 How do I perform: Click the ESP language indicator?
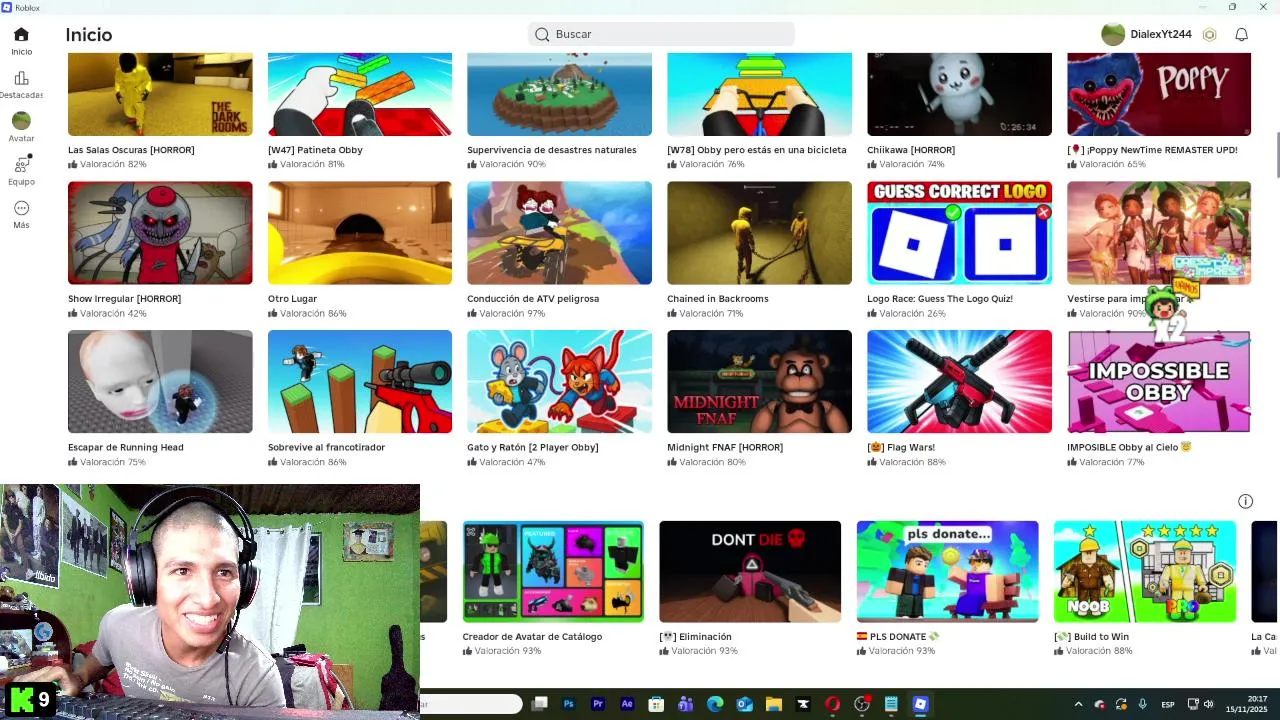pyautogui.click(x=1167, y=705)
